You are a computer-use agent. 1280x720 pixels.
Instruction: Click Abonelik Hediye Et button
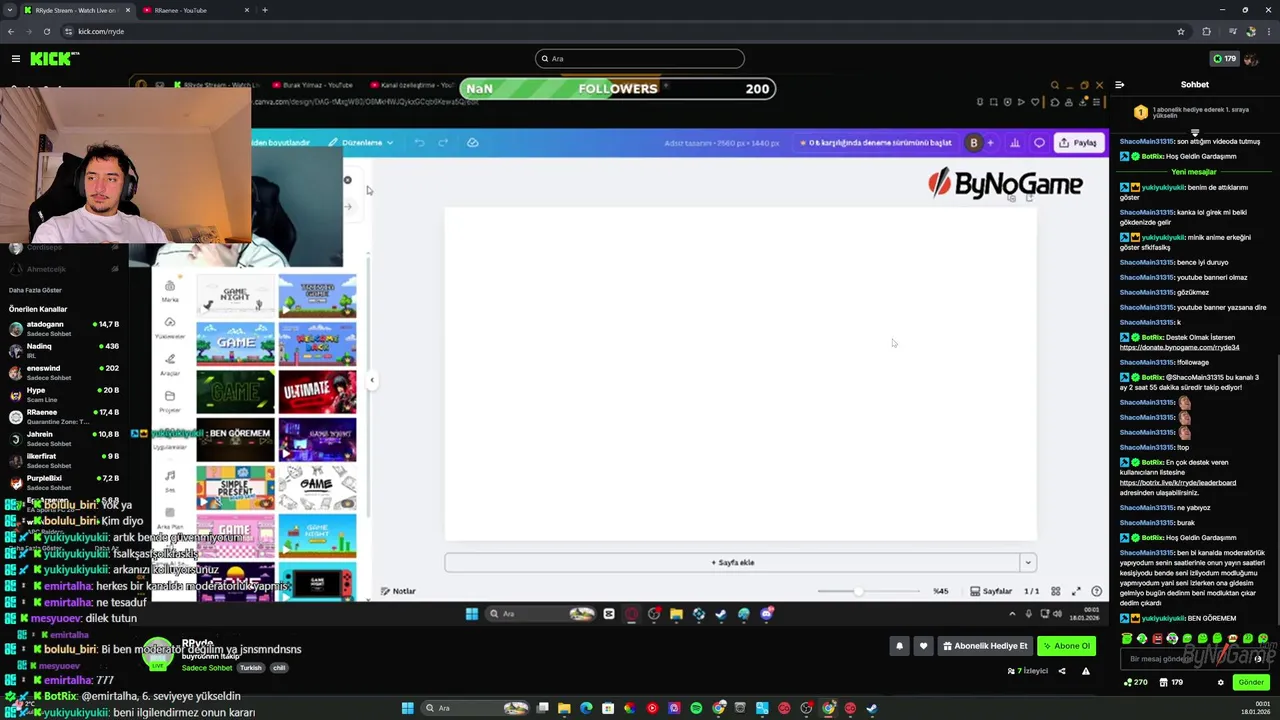coord(986,646)
